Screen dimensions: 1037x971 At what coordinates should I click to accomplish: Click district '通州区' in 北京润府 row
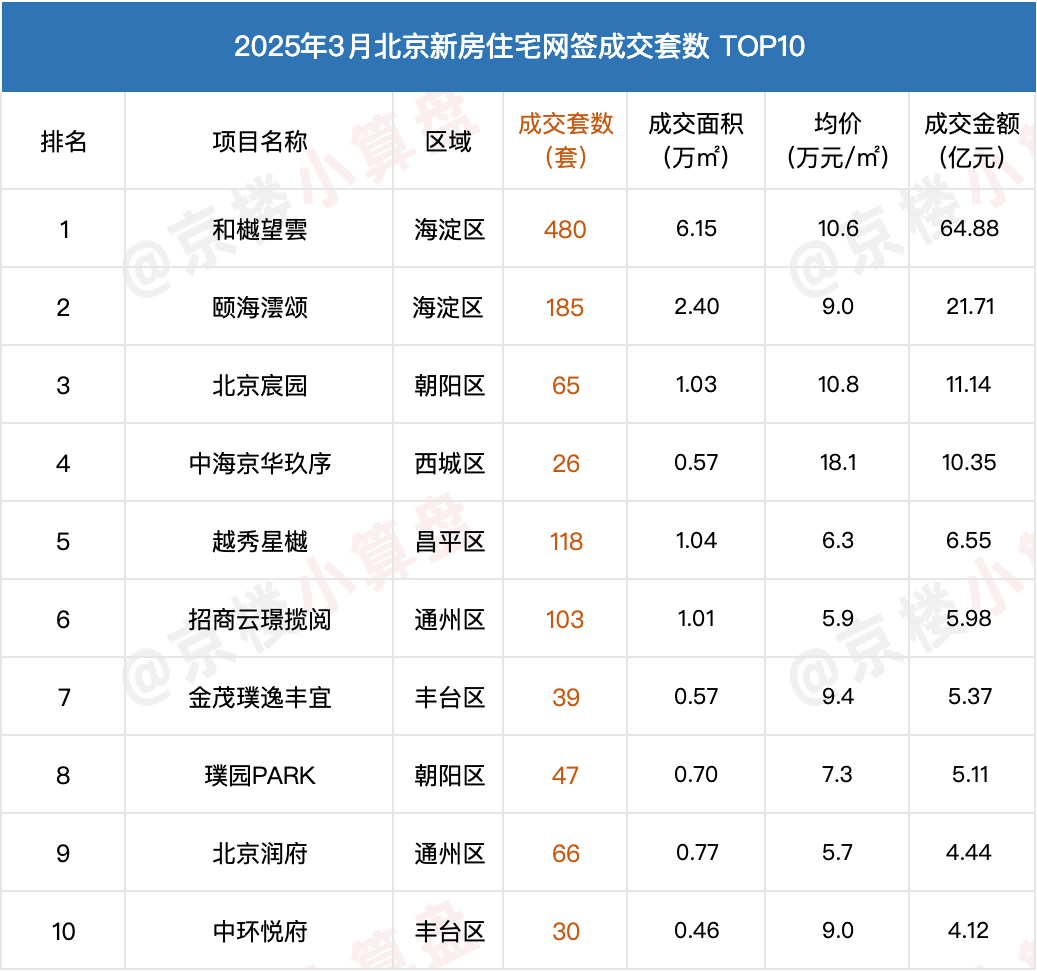click(450, 853)
